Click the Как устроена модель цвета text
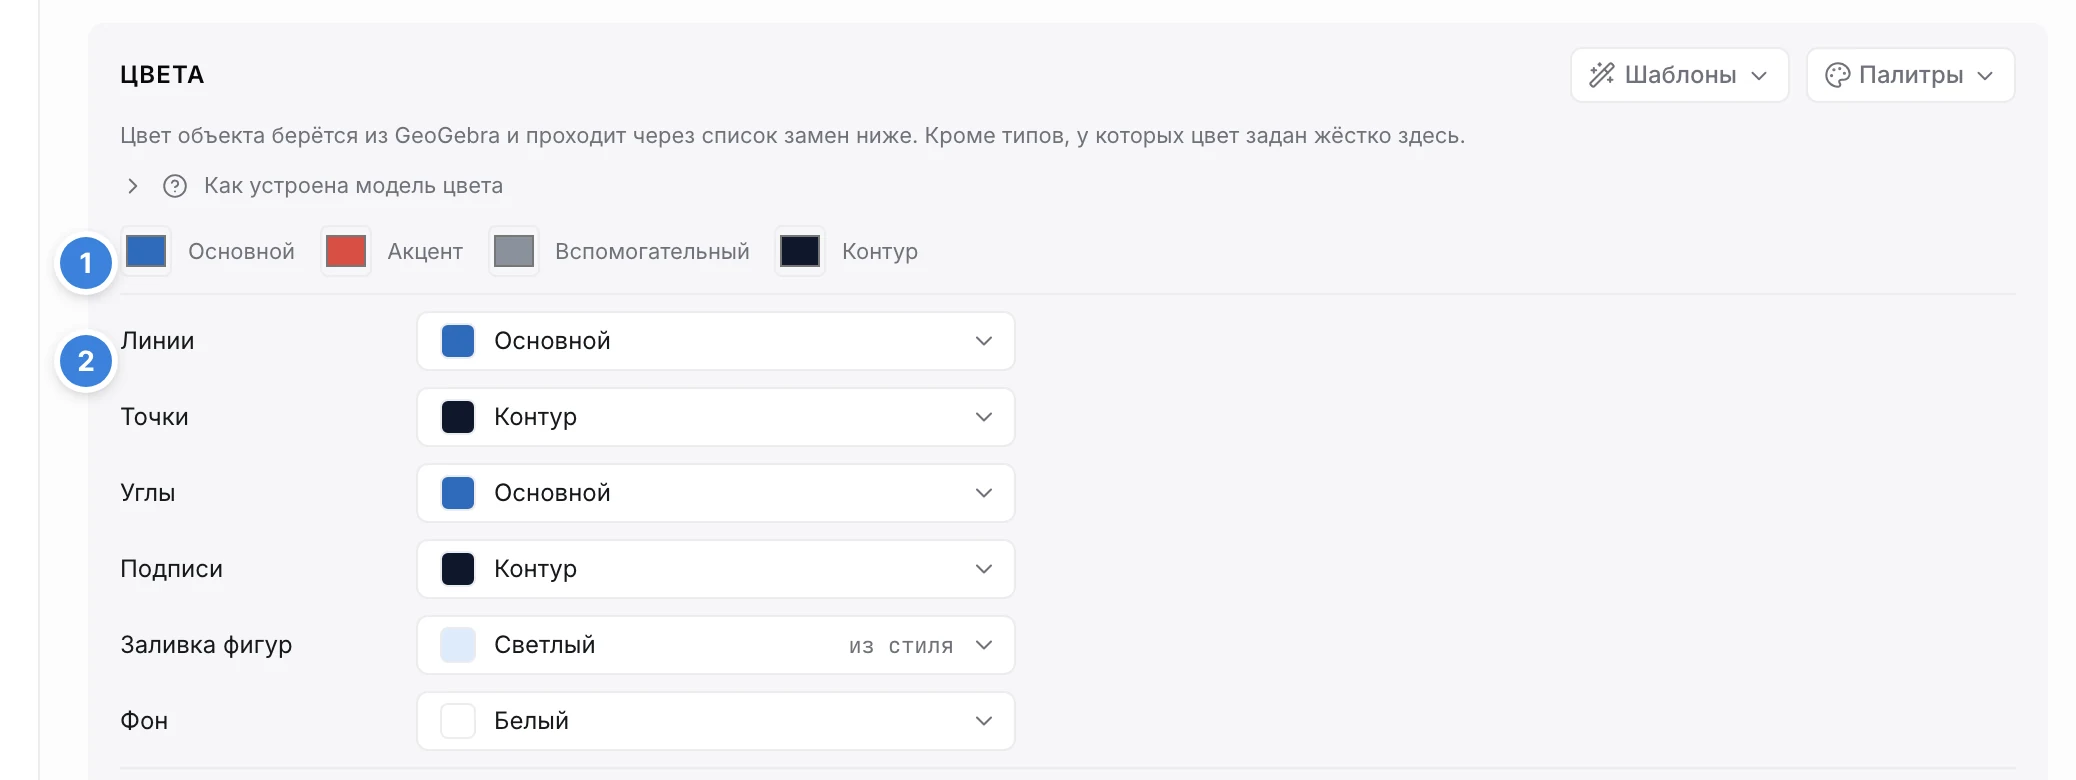2076x780 pixels. point(353,186)
